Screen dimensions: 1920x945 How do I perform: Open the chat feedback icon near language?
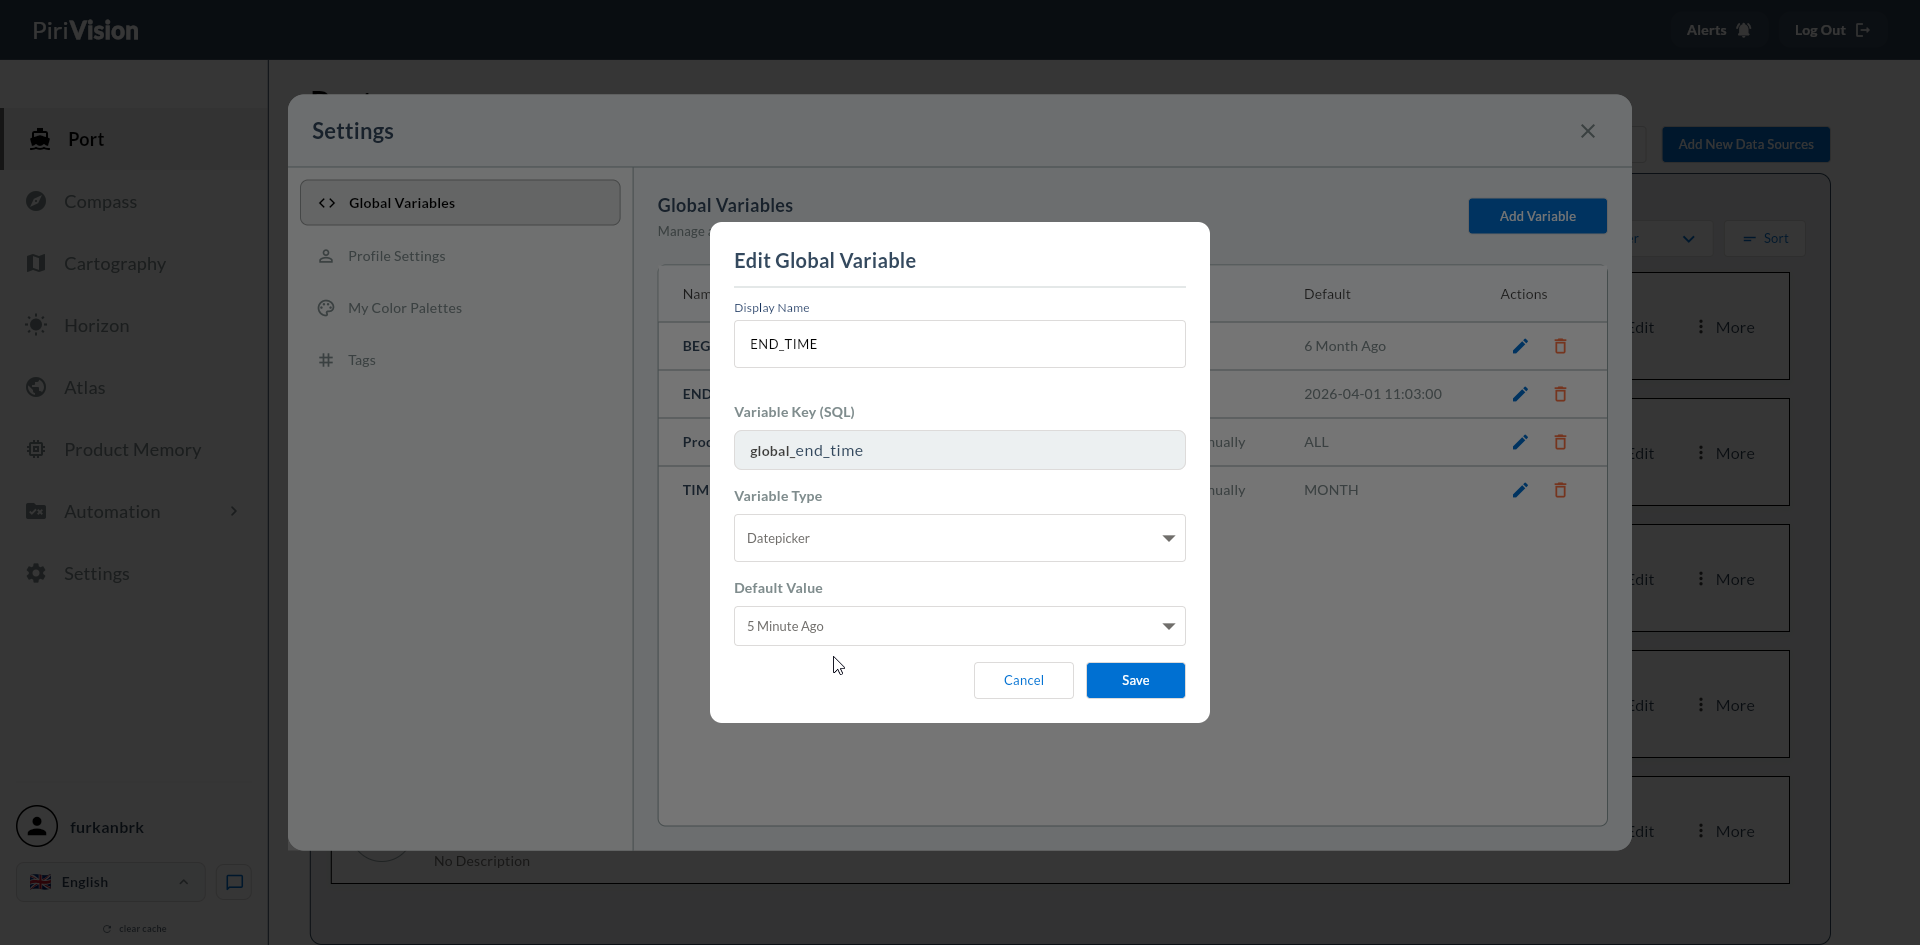point(234,882)
